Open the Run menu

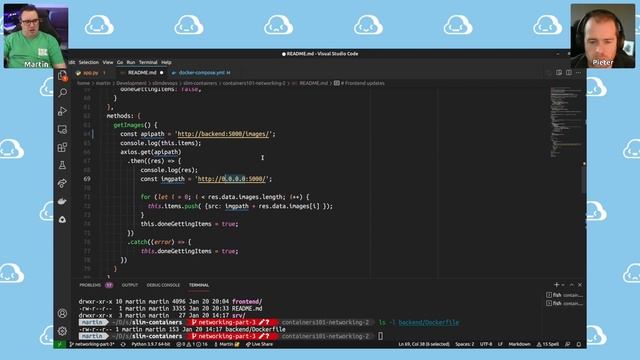(x=131, y=62)
